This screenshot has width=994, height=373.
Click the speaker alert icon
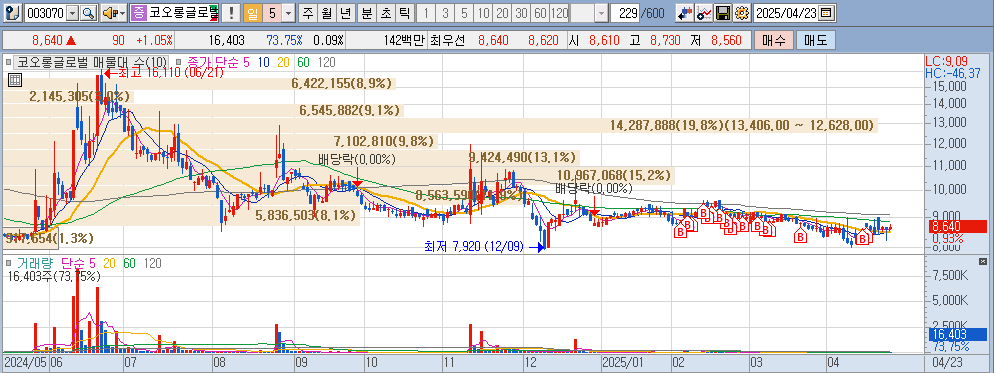coord(110,13)
